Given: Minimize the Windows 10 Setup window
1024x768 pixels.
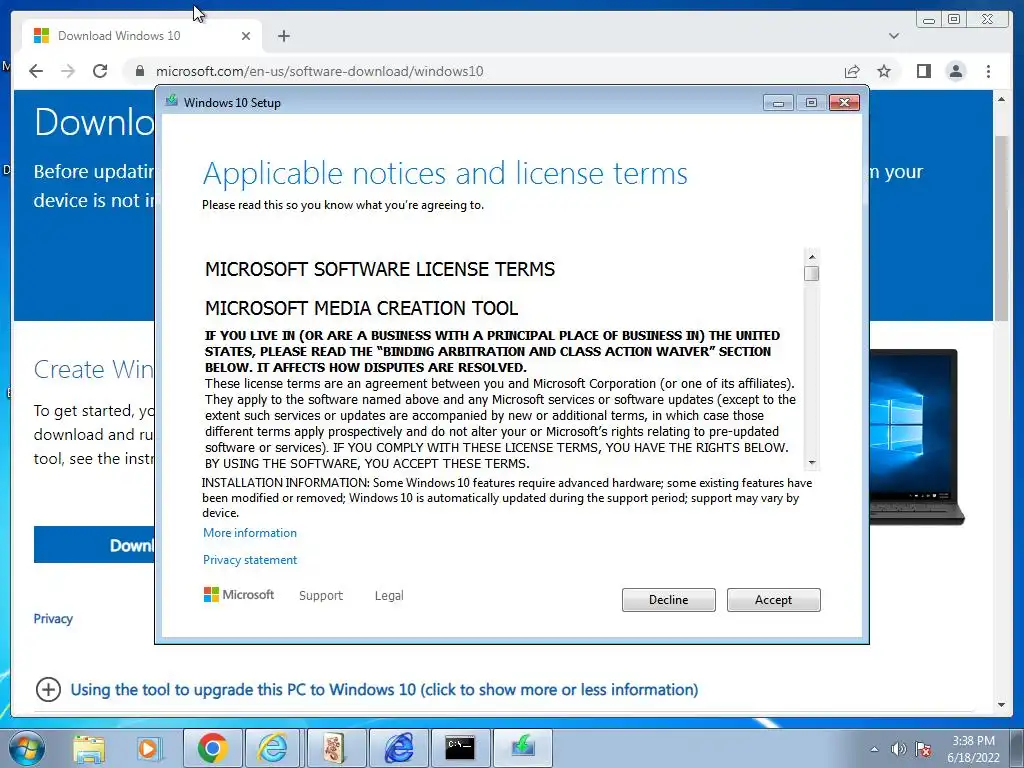Looking at the screenshot, I should pyautogui.click(x=778, y=103).
